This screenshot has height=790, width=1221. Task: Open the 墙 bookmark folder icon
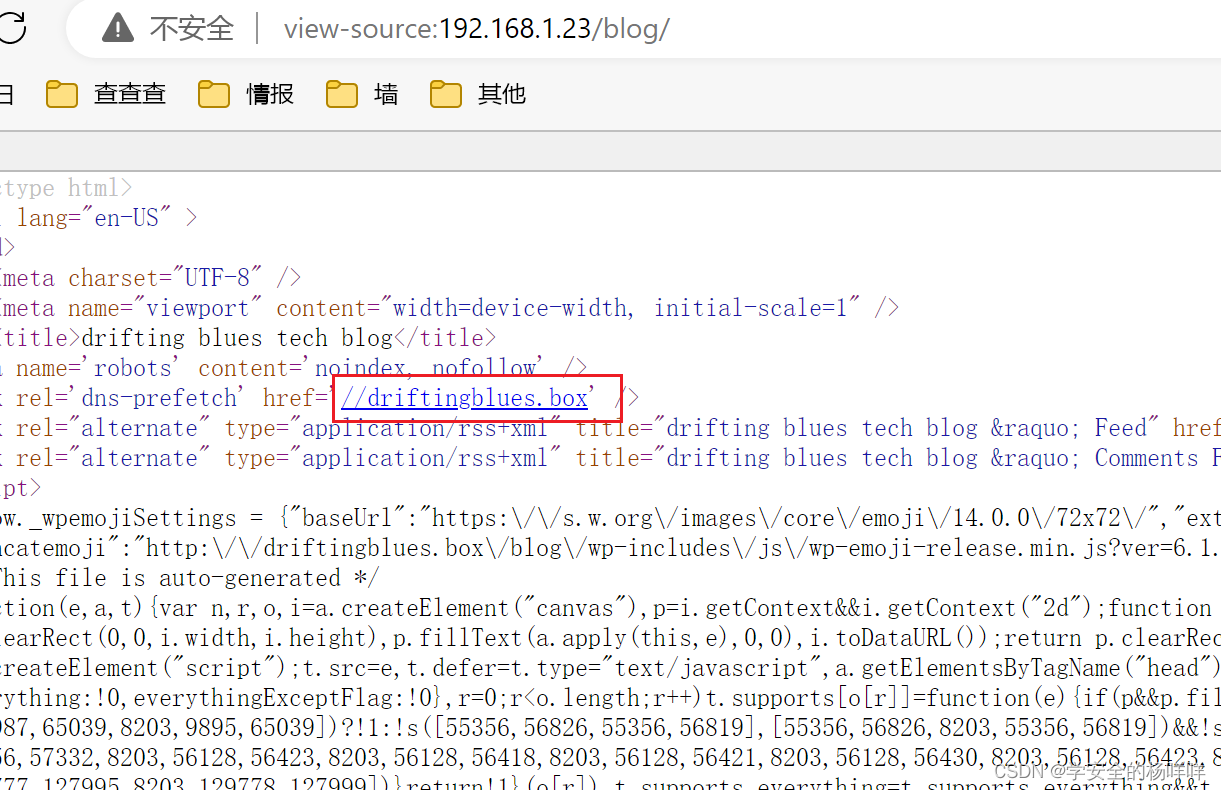click(x=342, y=94)
